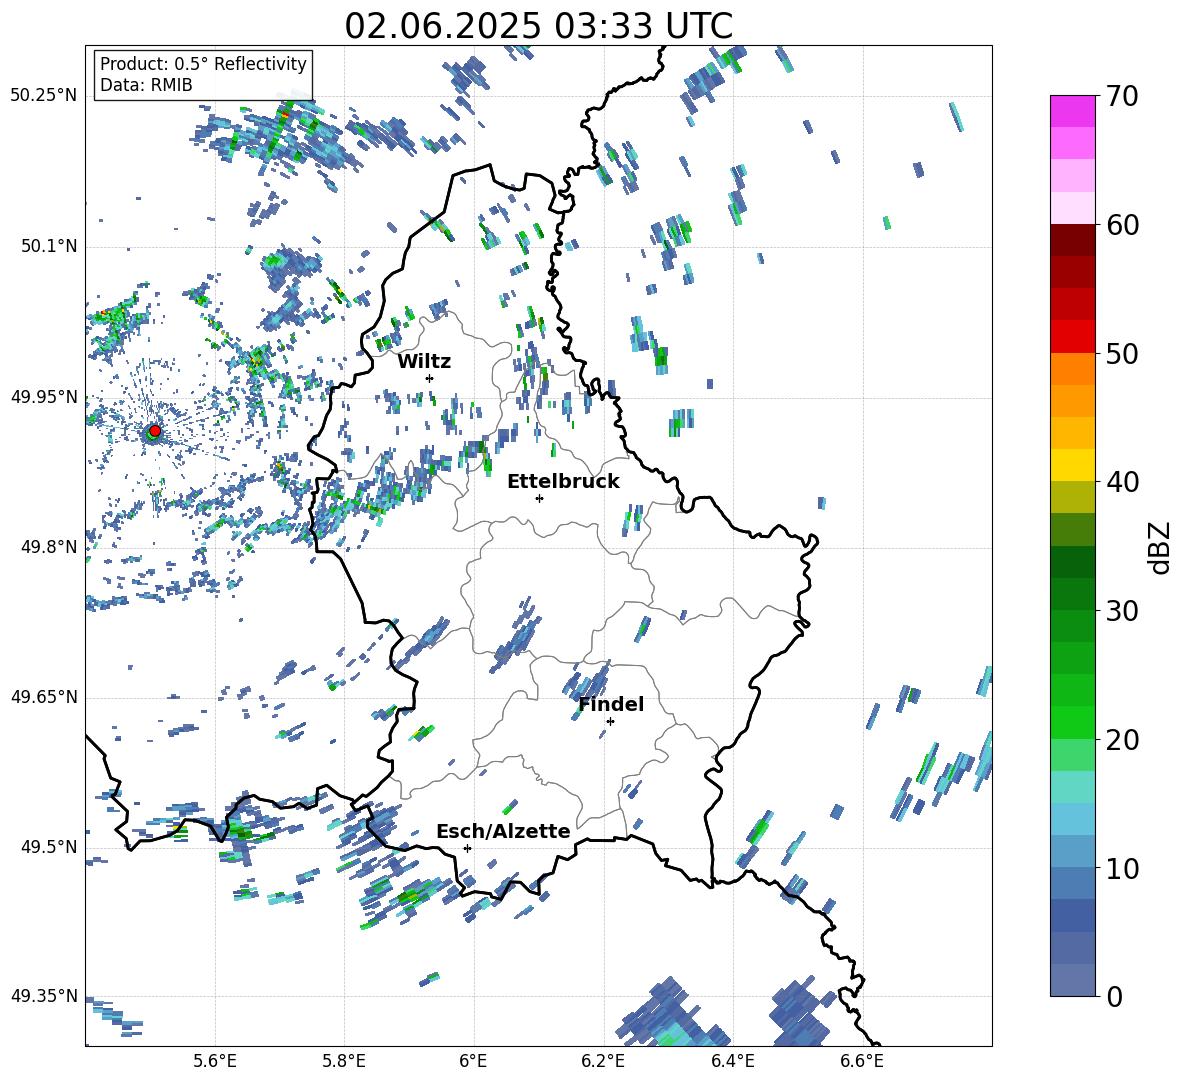Click the 49.5°N latitude label
The width and height of the screenshot is (1184, 1081).
[48, 846]
